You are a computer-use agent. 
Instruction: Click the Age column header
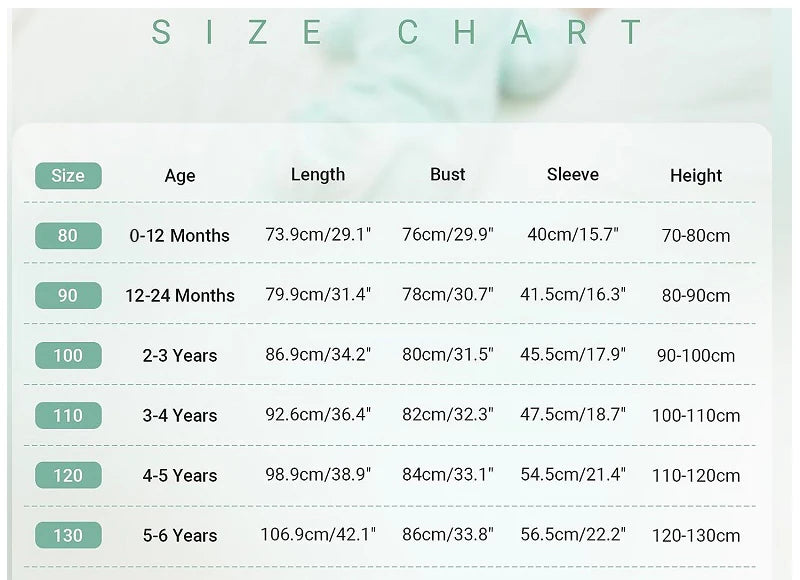tap(180, 176)
